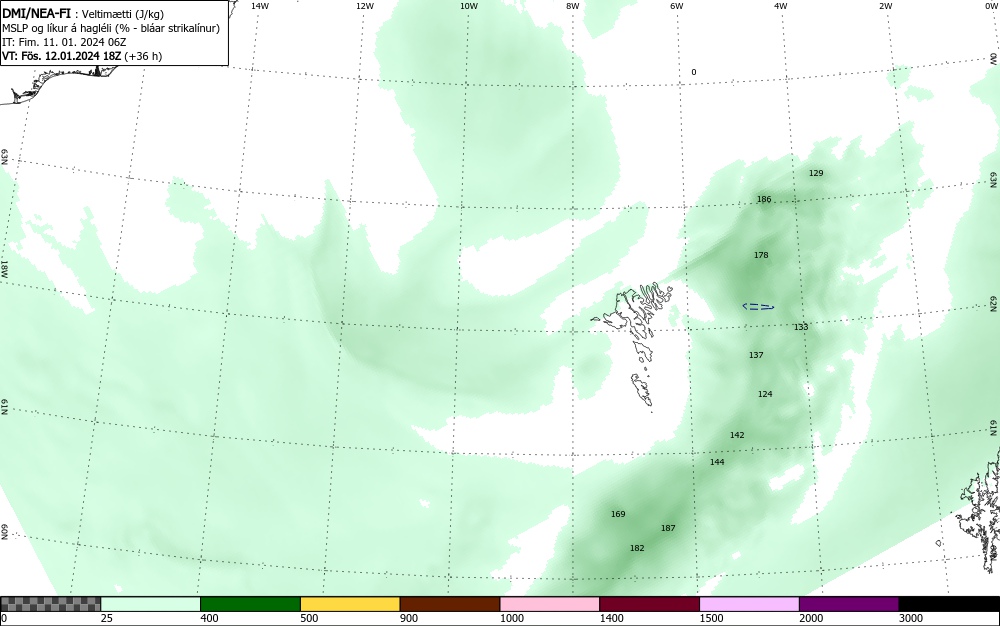Click the 60N latitude label
The image size is (1000, 626).
[4, 532]
